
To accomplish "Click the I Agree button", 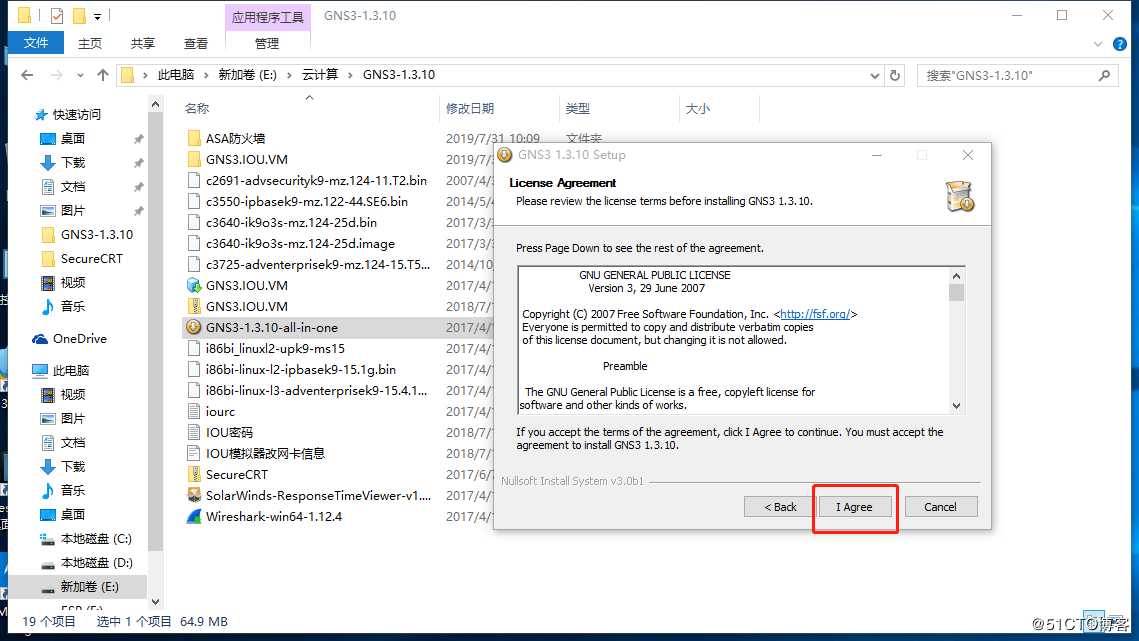I will click(854, 507).
